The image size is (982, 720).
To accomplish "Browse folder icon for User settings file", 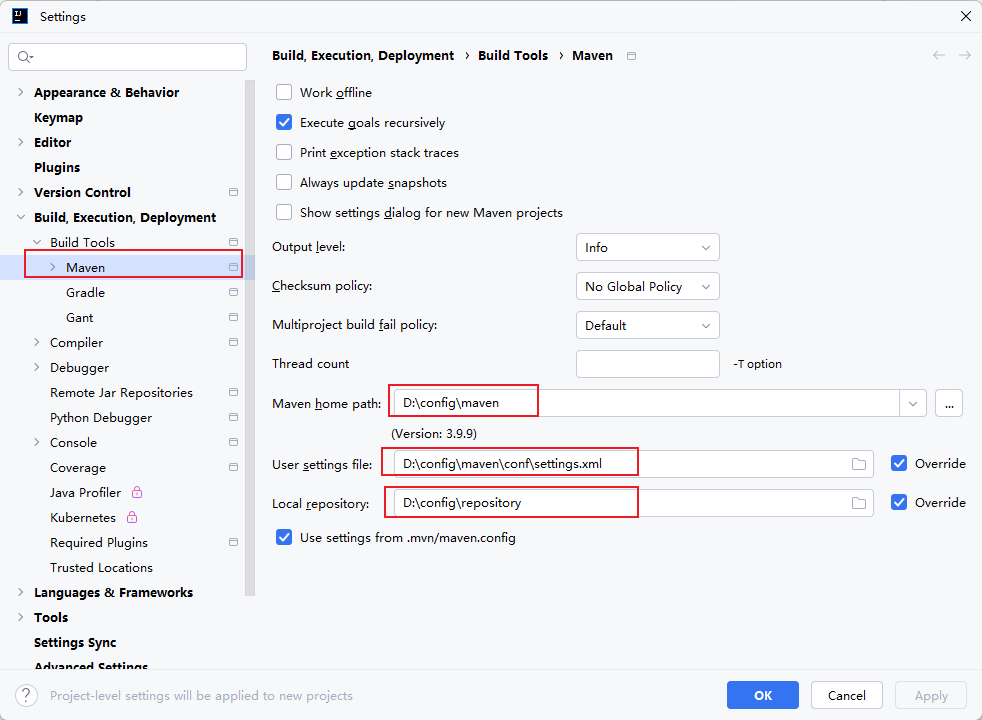I will (x=859, y=465).
